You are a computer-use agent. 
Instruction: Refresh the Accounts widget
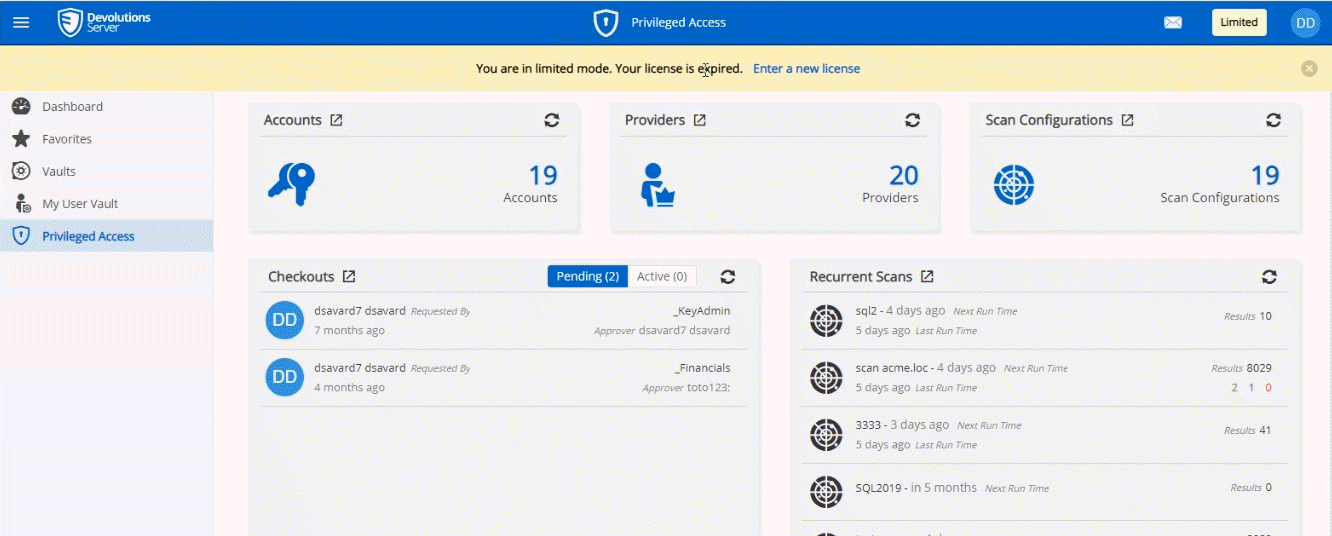click(x=551, y=120)
